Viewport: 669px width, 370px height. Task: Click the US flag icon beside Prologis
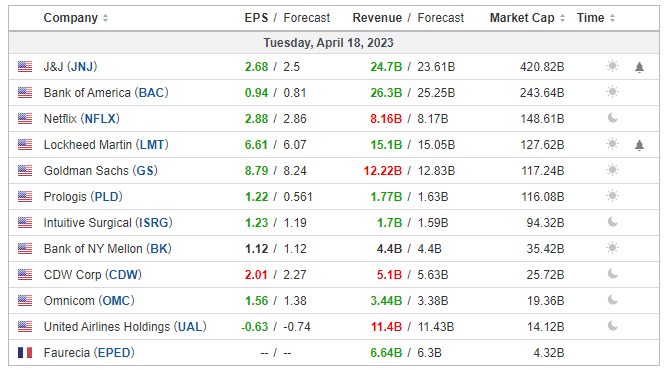click(25, 197)
